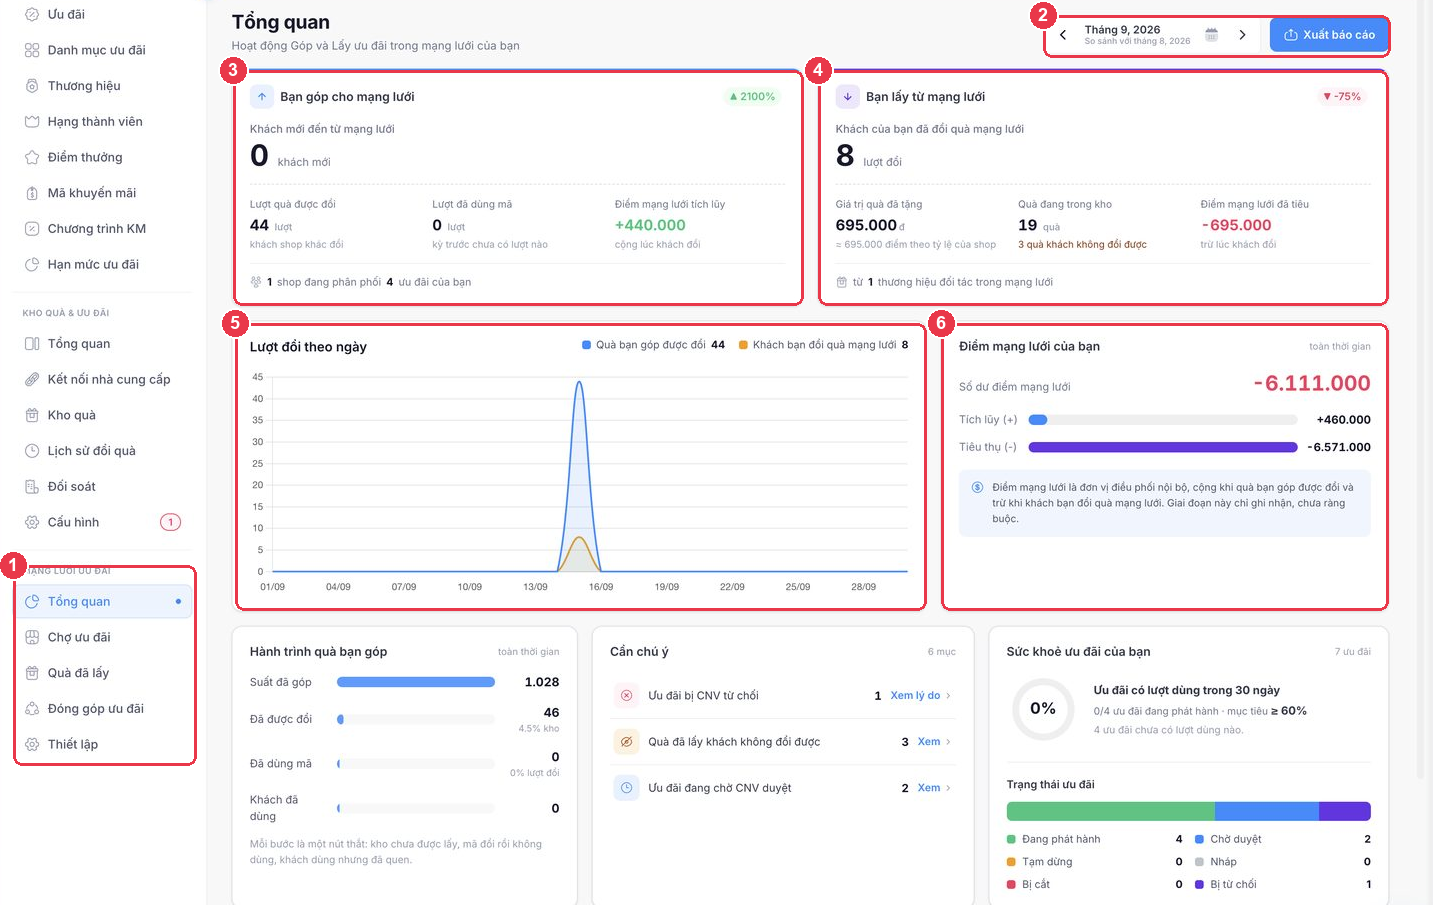Click the Kết nối nhà cung cấp link icon
Screen dimensions: 1433x905
[x=32, y=379]
